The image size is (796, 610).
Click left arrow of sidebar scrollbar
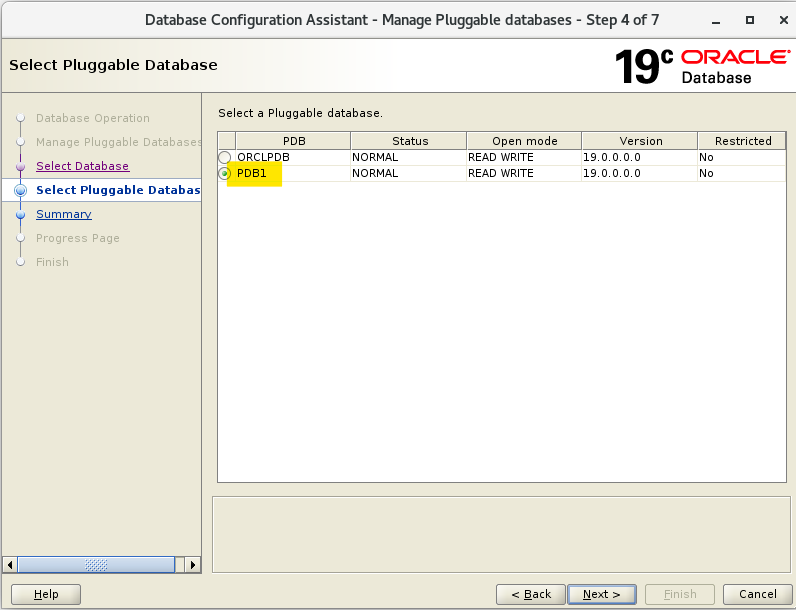(10, 564)
